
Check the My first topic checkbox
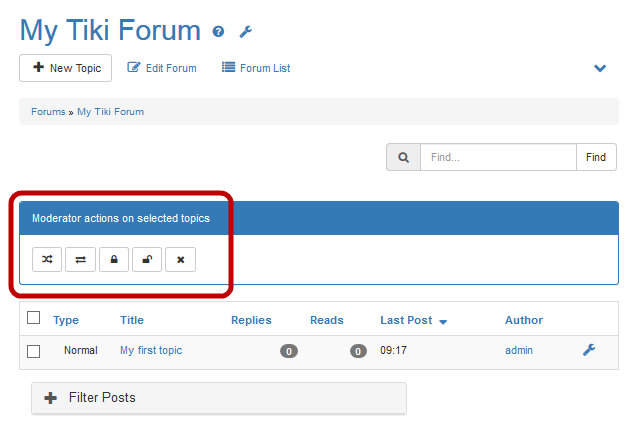click(34, 351)
